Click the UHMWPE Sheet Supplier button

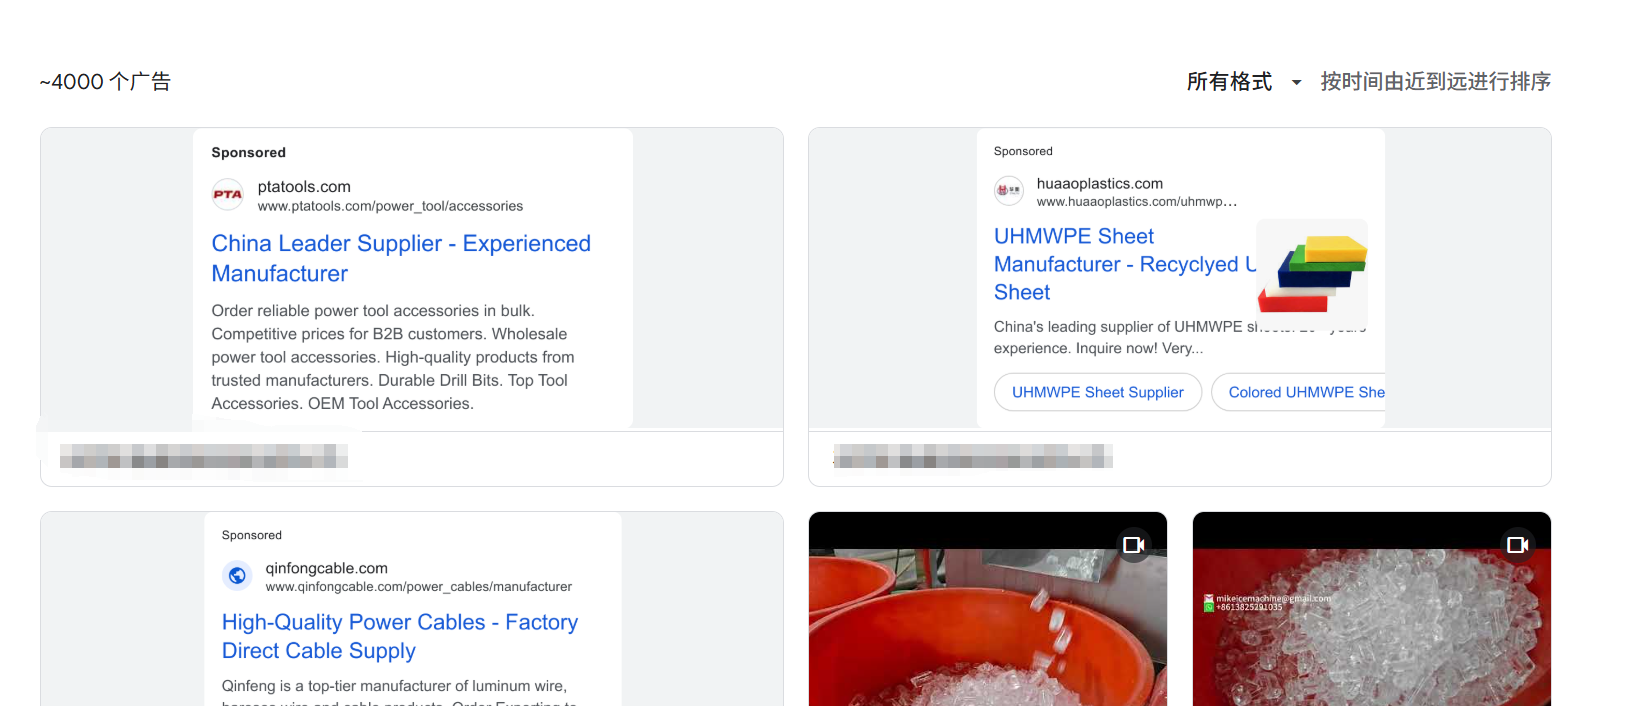[1098, 392]
